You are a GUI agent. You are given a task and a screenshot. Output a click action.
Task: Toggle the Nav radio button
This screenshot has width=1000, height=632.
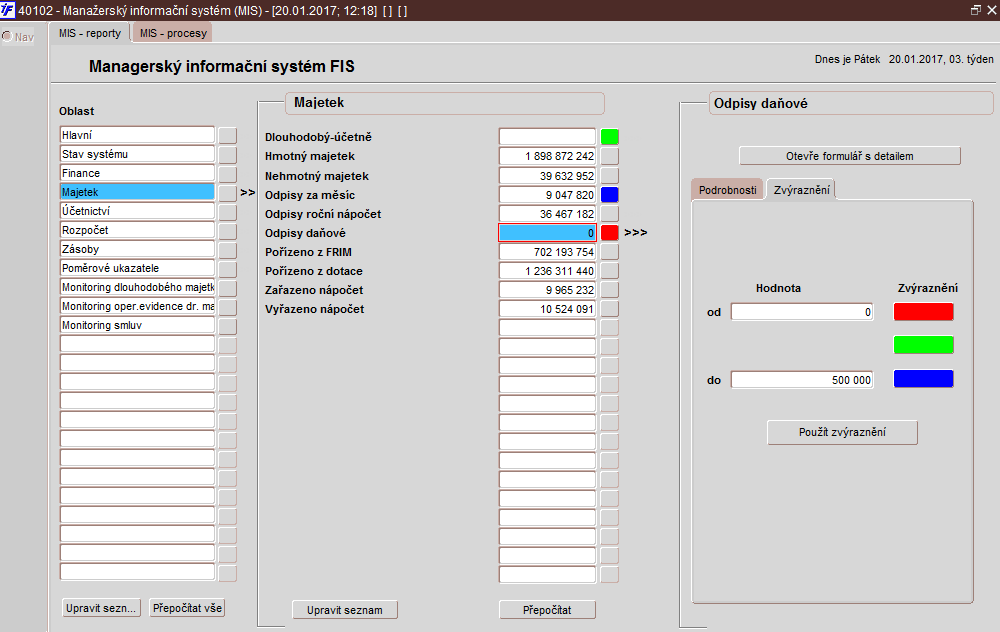coord(7,37)
